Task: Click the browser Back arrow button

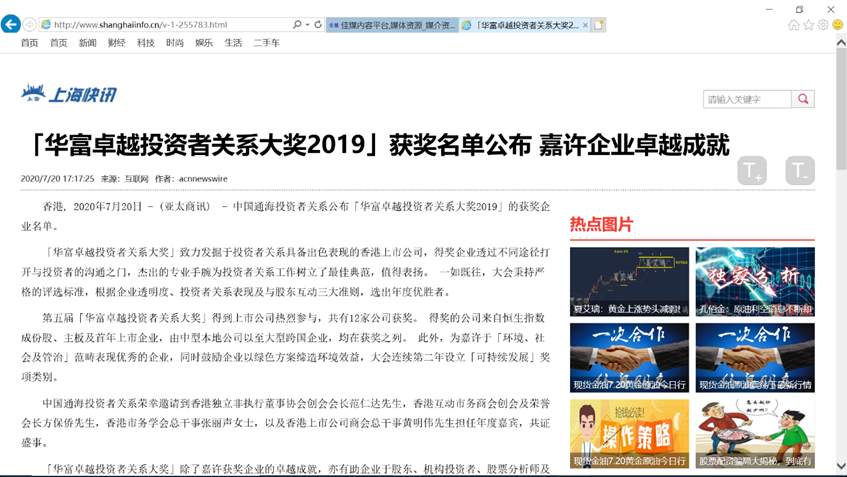Action: pyautogui.click(x=11, y=24)
